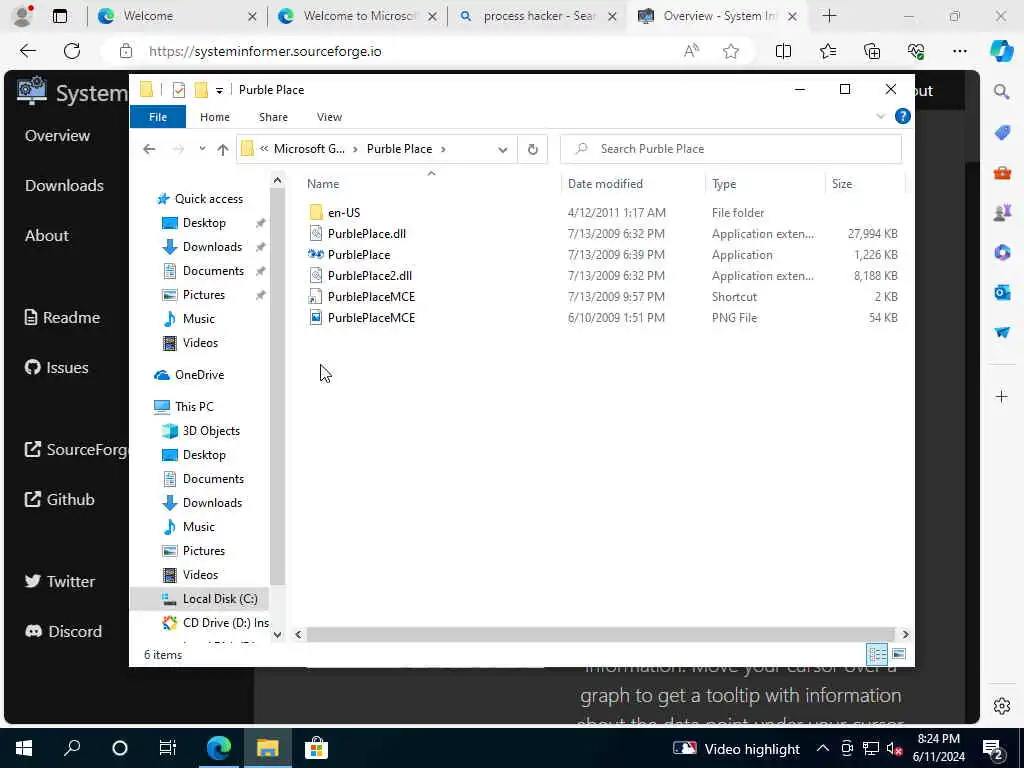Open Edge Copilot sidebar icon
Image resolution: width=1024 pixels, height=768 pixels.
(x=1001, y=51)
